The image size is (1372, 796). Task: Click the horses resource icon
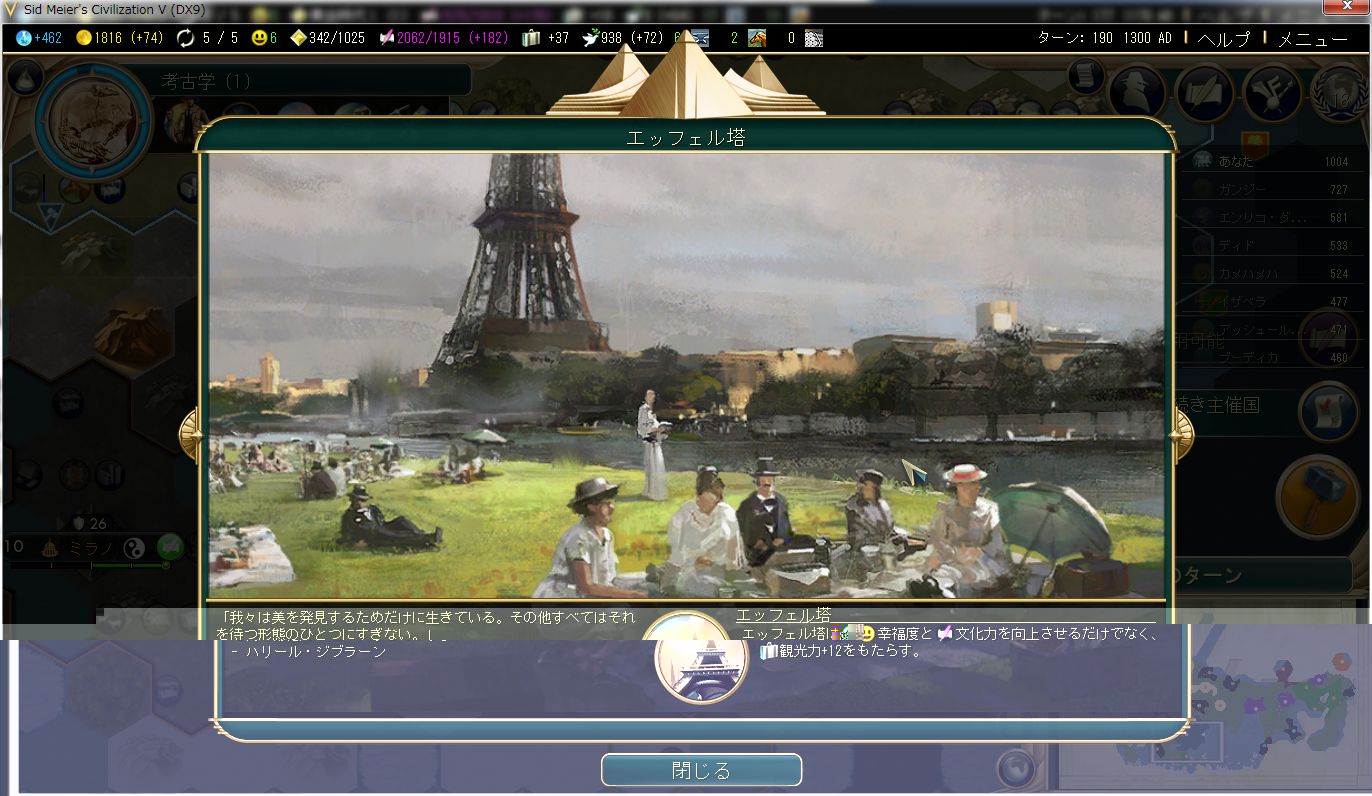pos(757,38)
